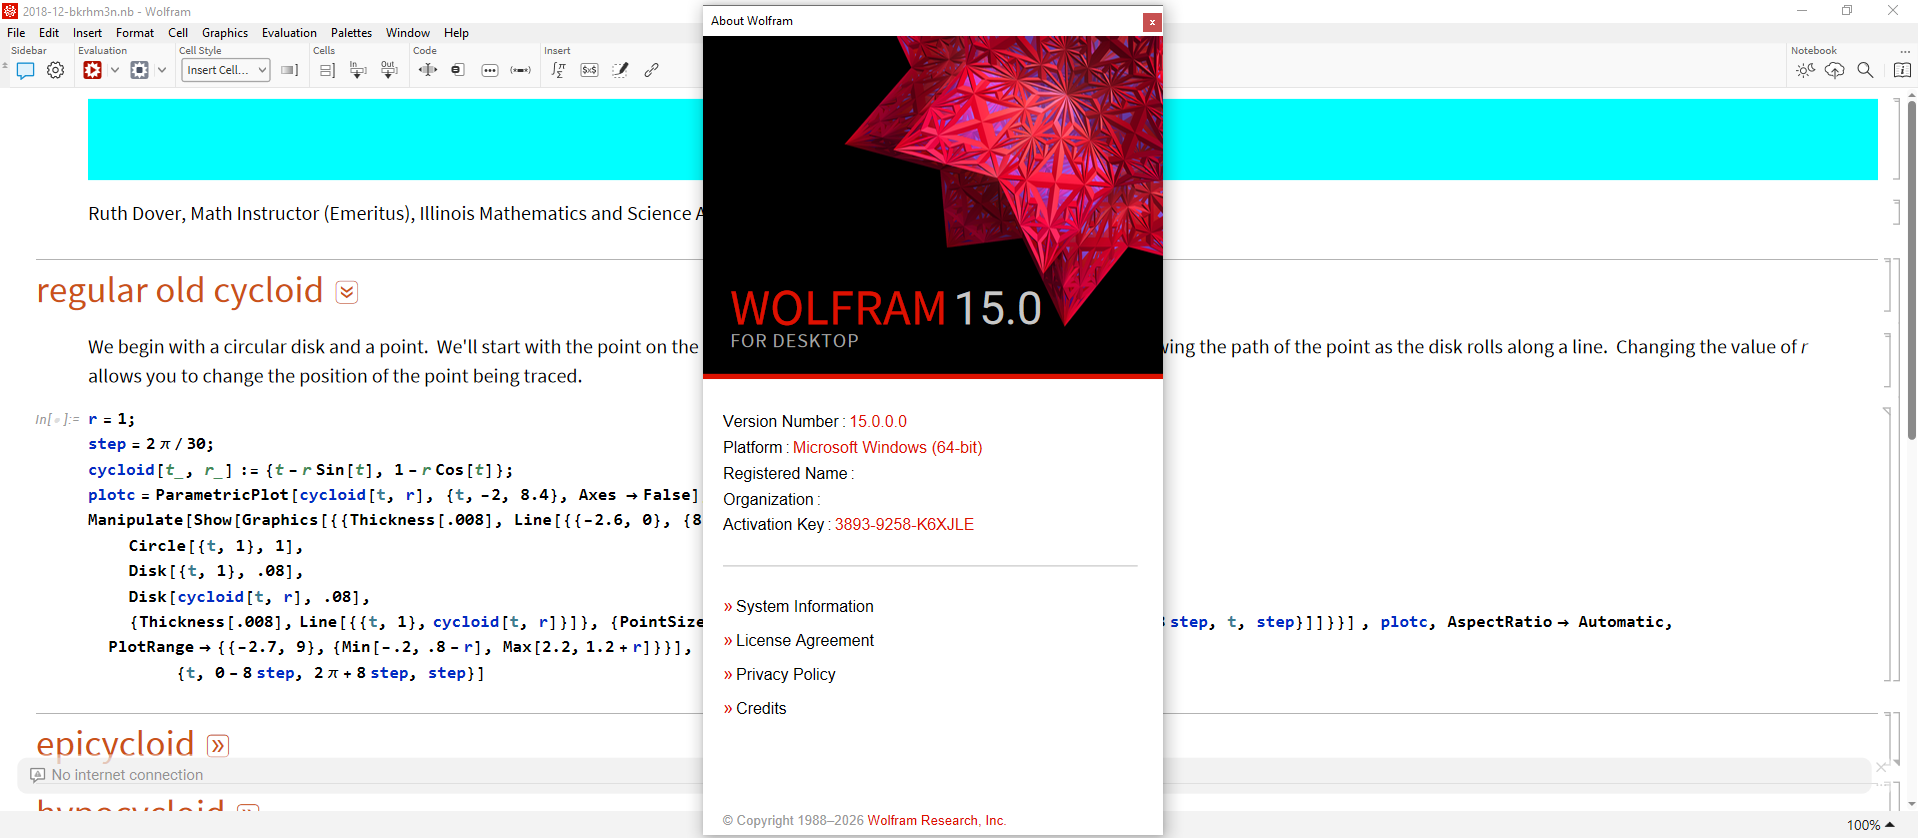
Task: Click the parenthesized comment (*—*) icon
Action: coord(521,70)
